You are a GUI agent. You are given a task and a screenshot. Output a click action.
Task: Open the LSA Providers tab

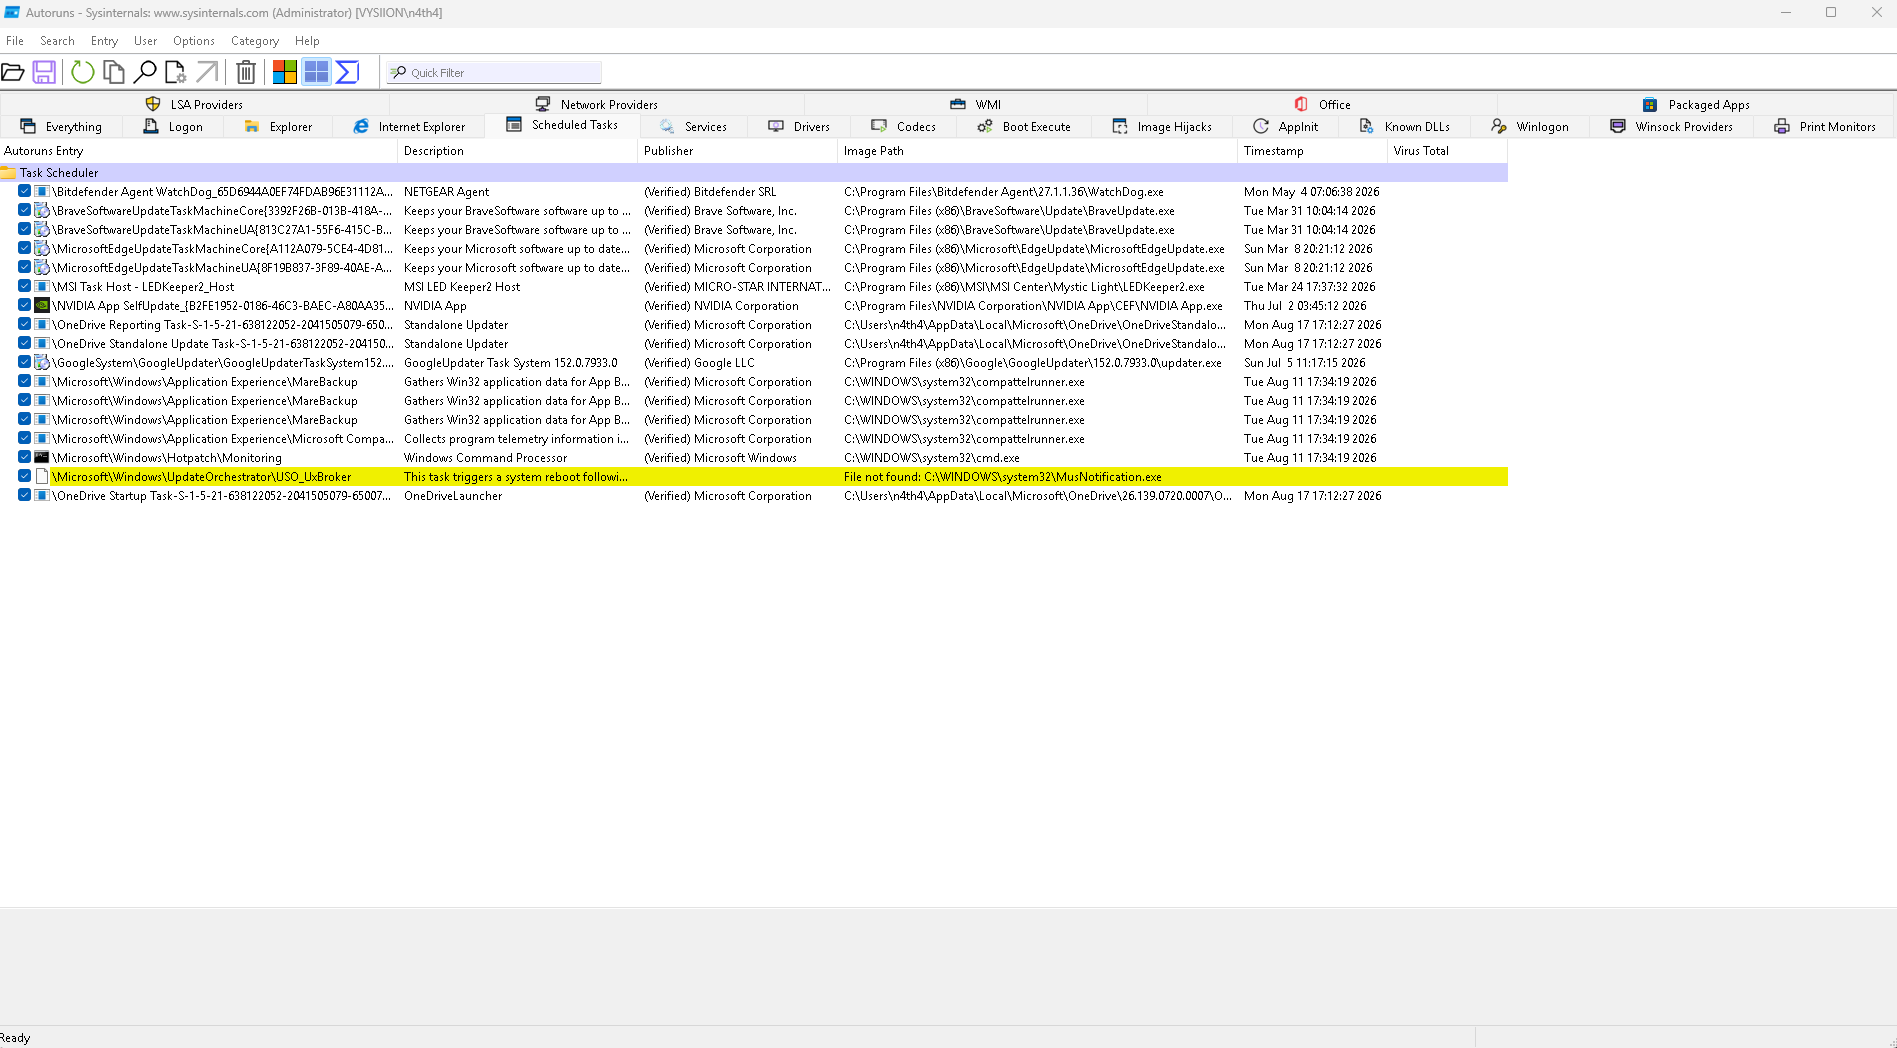pyautogui.click(x=194, y=104)
